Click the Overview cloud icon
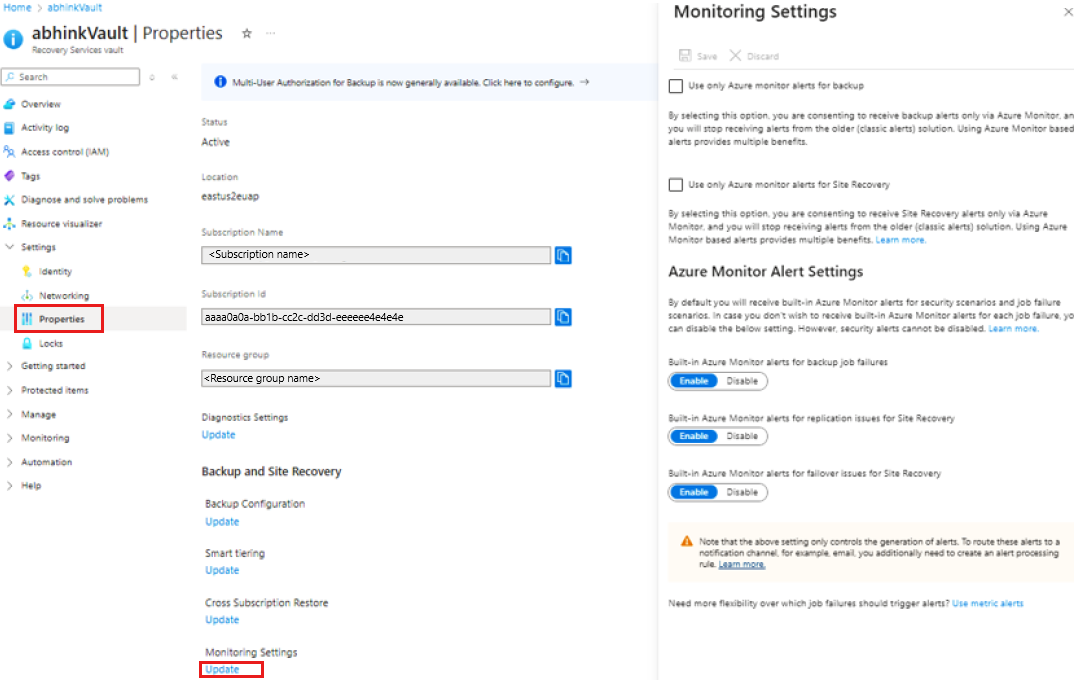Image resolution: width=1074 pixels, height=680 pixels. (x=9, y=104)
